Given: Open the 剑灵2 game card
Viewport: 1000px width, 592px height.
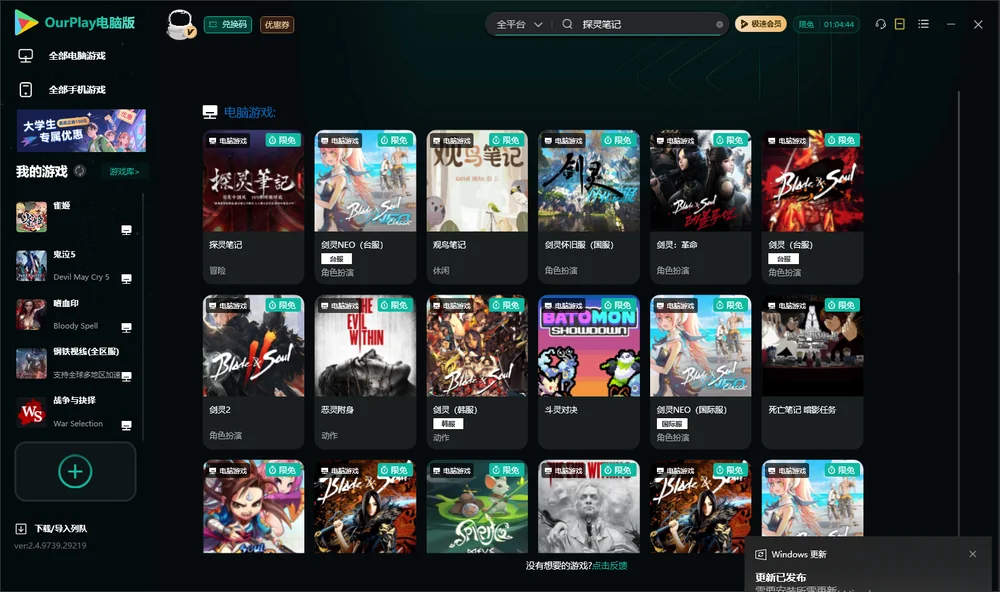Looking at the screenshot, I should tap(253, 372).
